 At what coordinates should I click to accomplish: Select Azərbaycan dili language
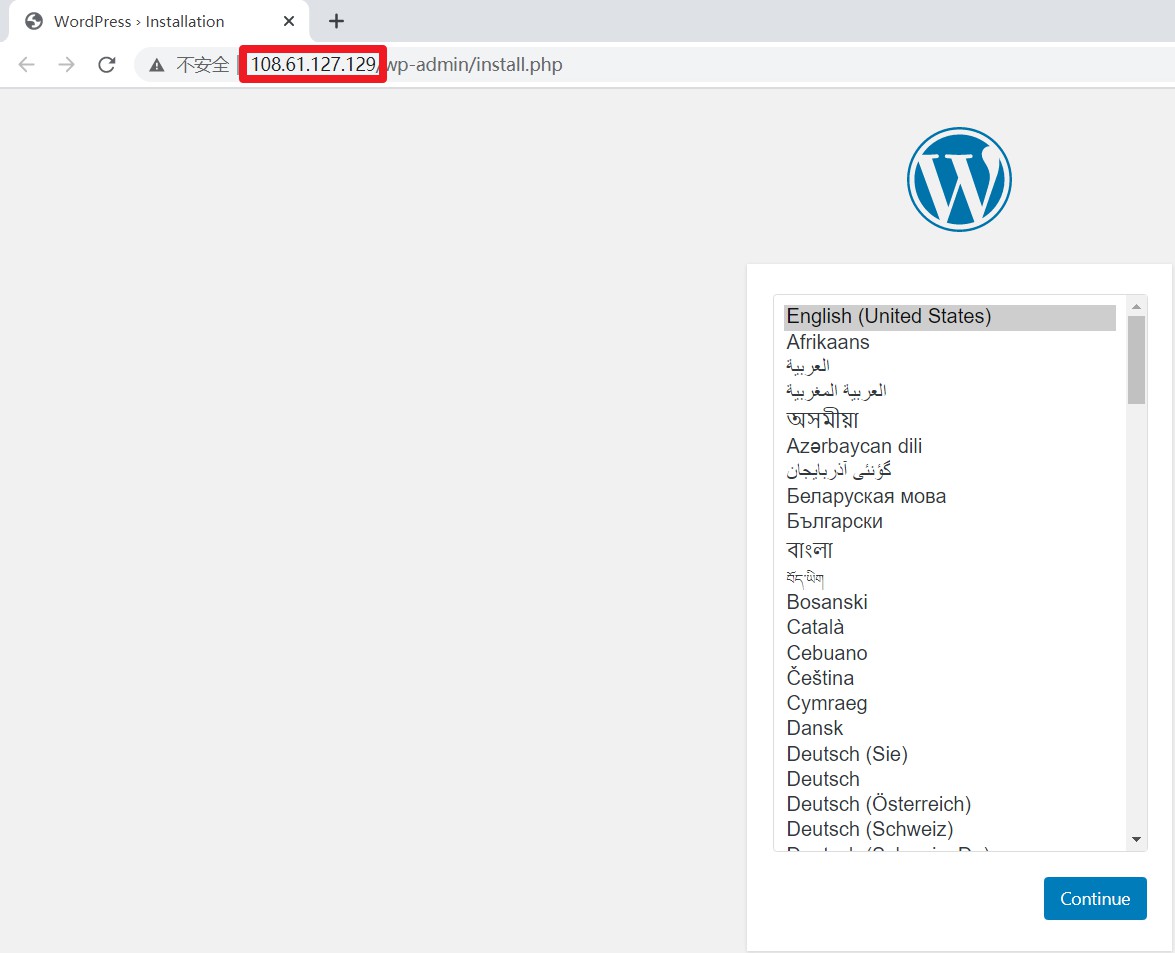pos(949,446)
